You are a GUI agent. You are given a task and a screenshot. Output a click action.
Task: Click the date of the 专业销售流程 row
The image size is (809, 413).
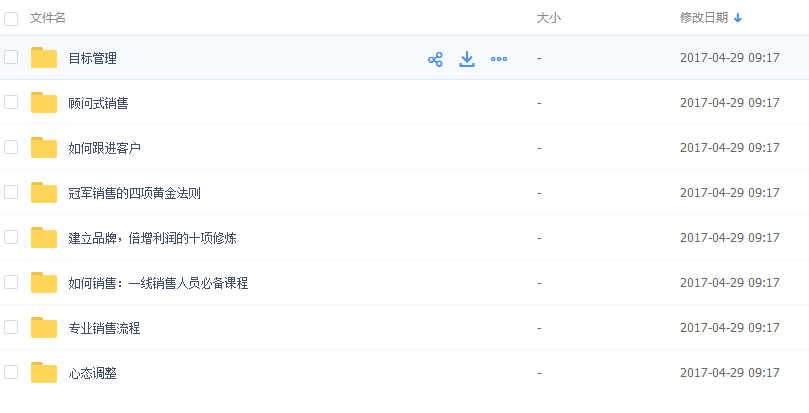coord(730,327)
